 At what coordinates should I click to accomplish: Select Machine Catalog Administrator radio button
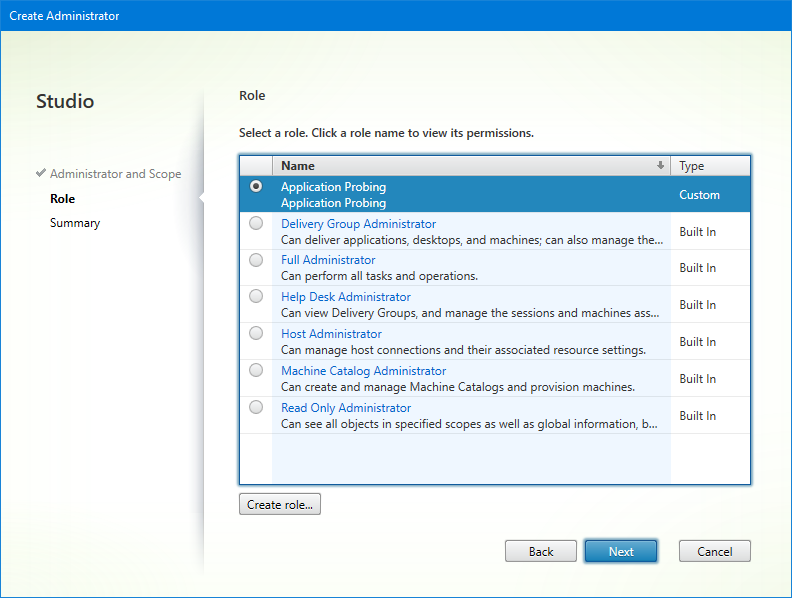[257, 370]
